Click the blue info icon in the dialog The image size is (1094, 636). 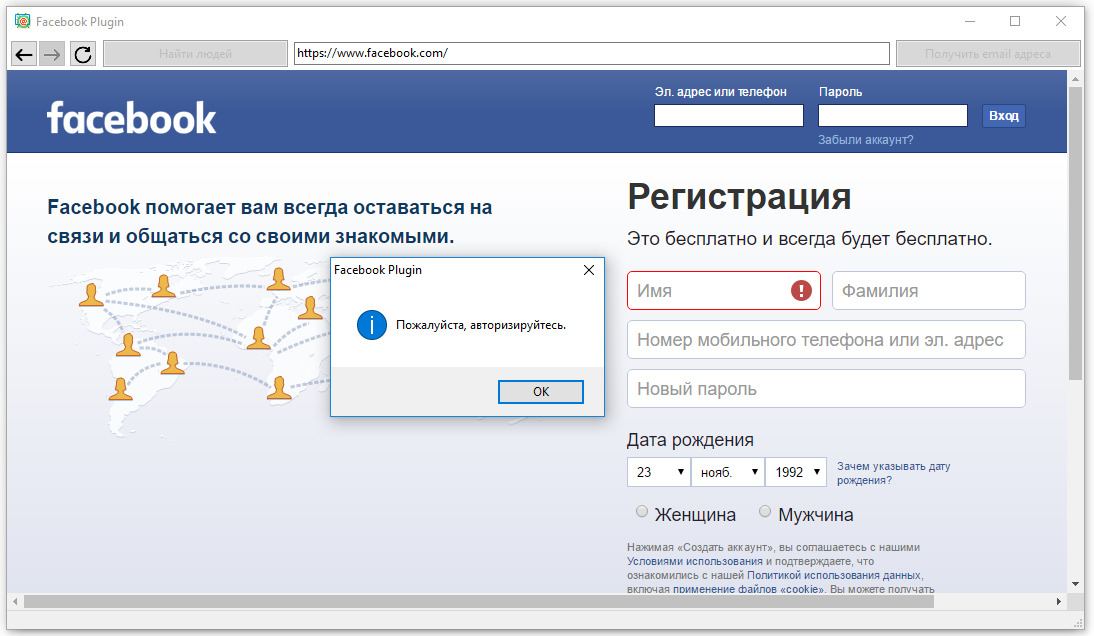coord(372,325)
